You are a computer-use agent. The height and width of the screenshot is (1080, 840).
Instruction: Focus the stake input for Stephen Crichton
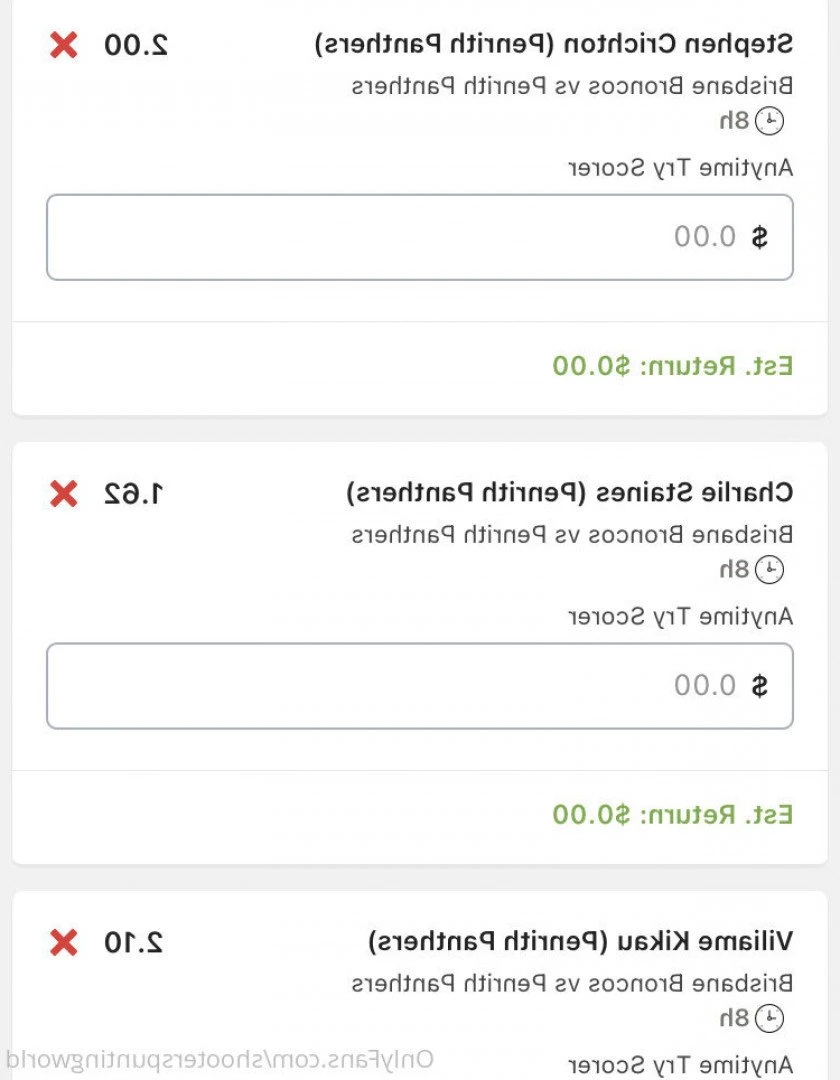(420, 237)
